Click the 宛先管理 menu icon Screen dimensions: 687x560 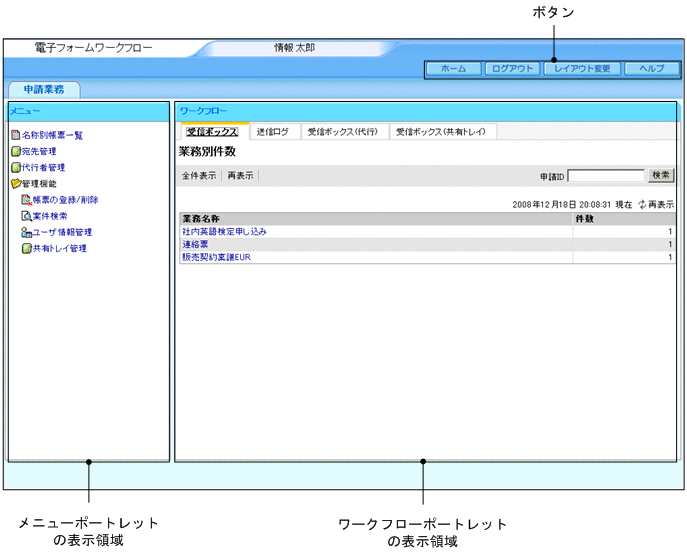coord(15,152)
